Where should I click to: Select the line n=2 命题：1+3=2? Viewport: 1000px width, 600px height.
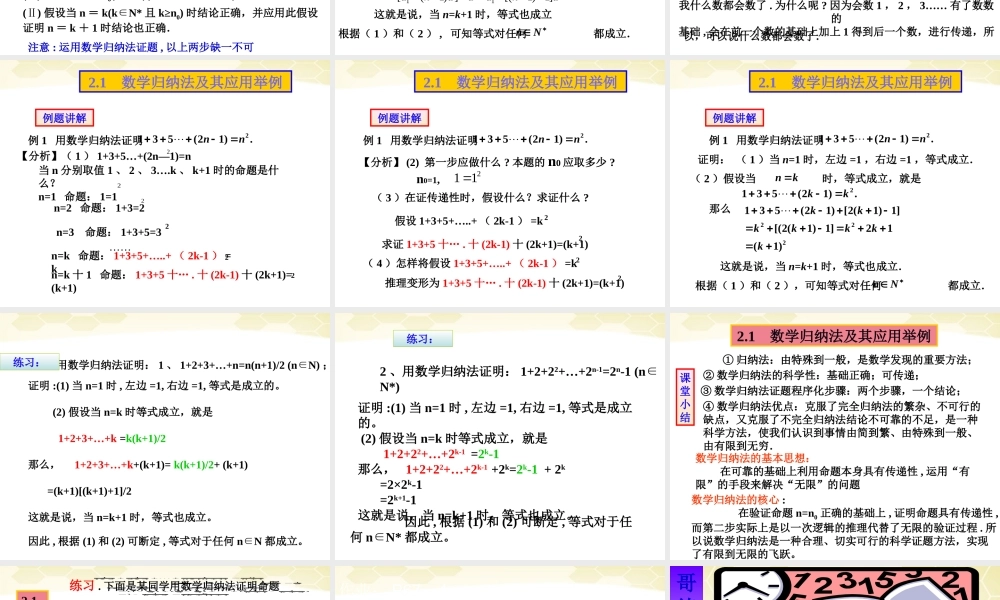(99, 208)
